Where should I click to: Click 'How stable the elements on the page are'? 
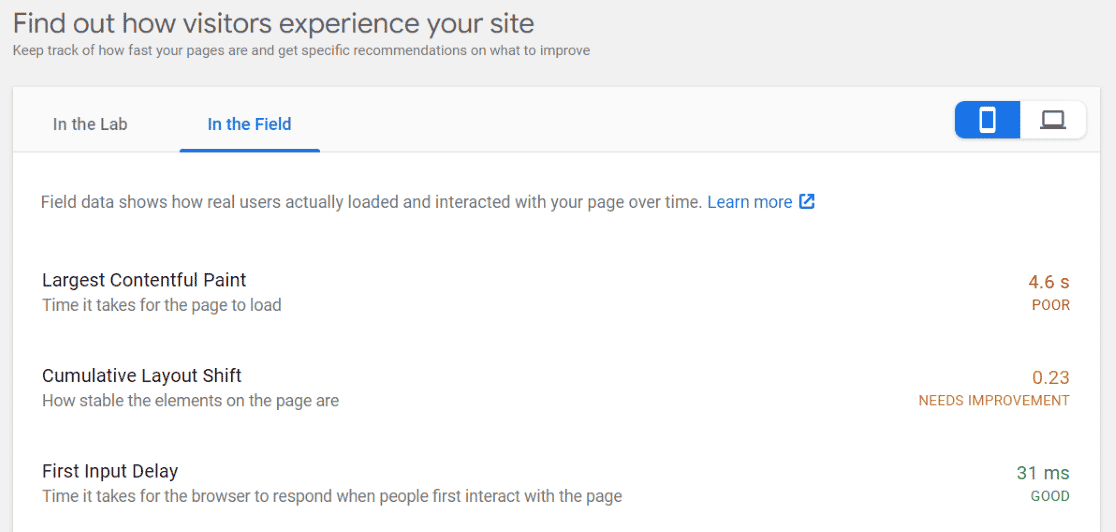pyautogui.click(x=190, y=401)
